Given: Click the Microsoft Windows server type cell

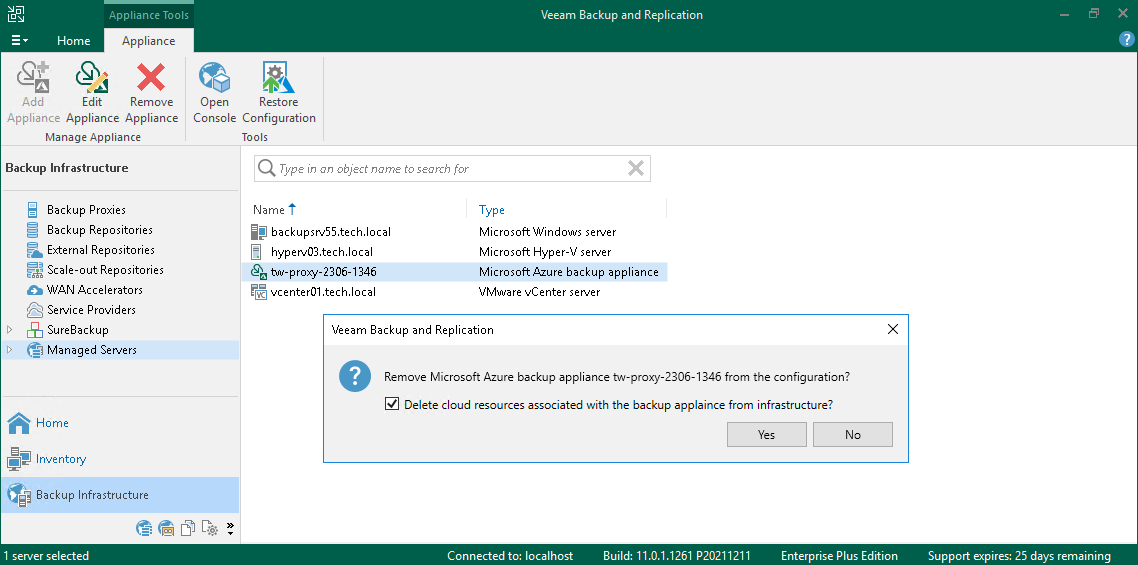Looking at the screenshot, I should click(547, 232).
